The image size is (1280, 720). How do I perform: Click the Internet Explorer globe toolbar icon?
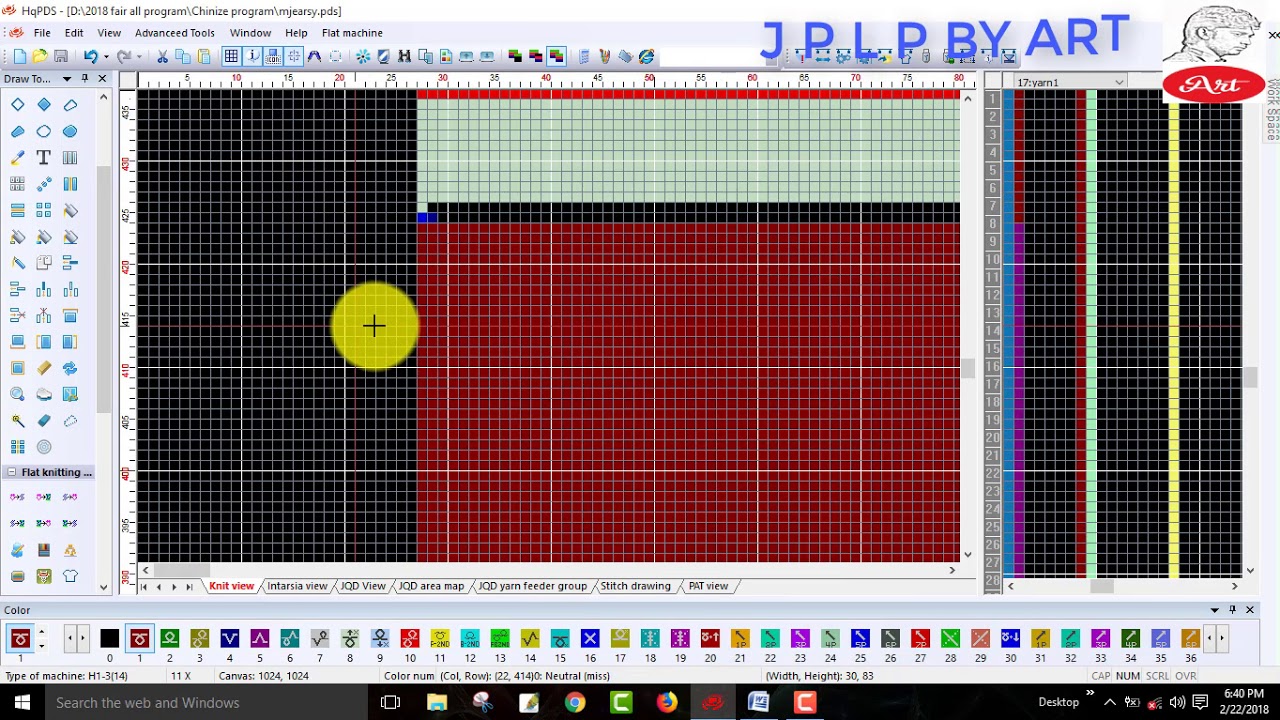pos(646,56)
